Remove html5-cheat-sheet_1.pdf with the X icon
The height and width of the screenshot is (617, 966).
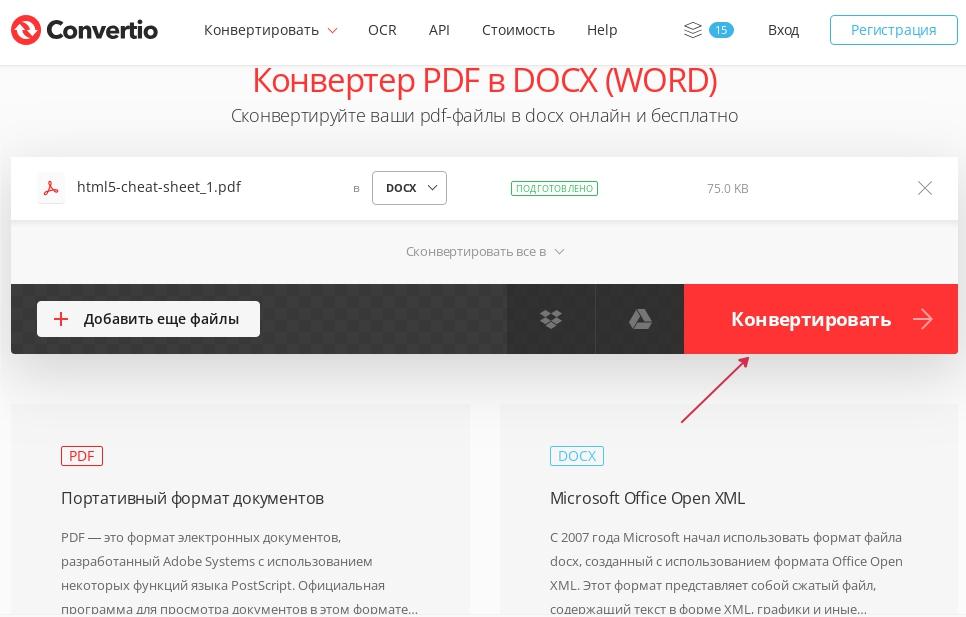click(x=925, y=188)
